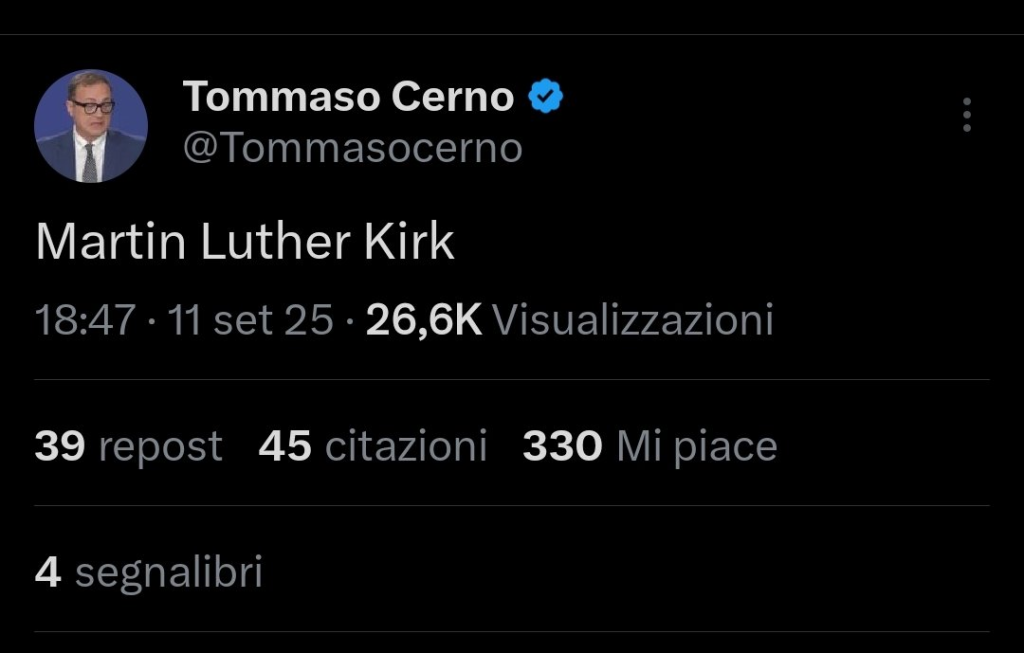View the citazioni quotes list
Screen dimensions: 1024x653
tap(406, 446)
